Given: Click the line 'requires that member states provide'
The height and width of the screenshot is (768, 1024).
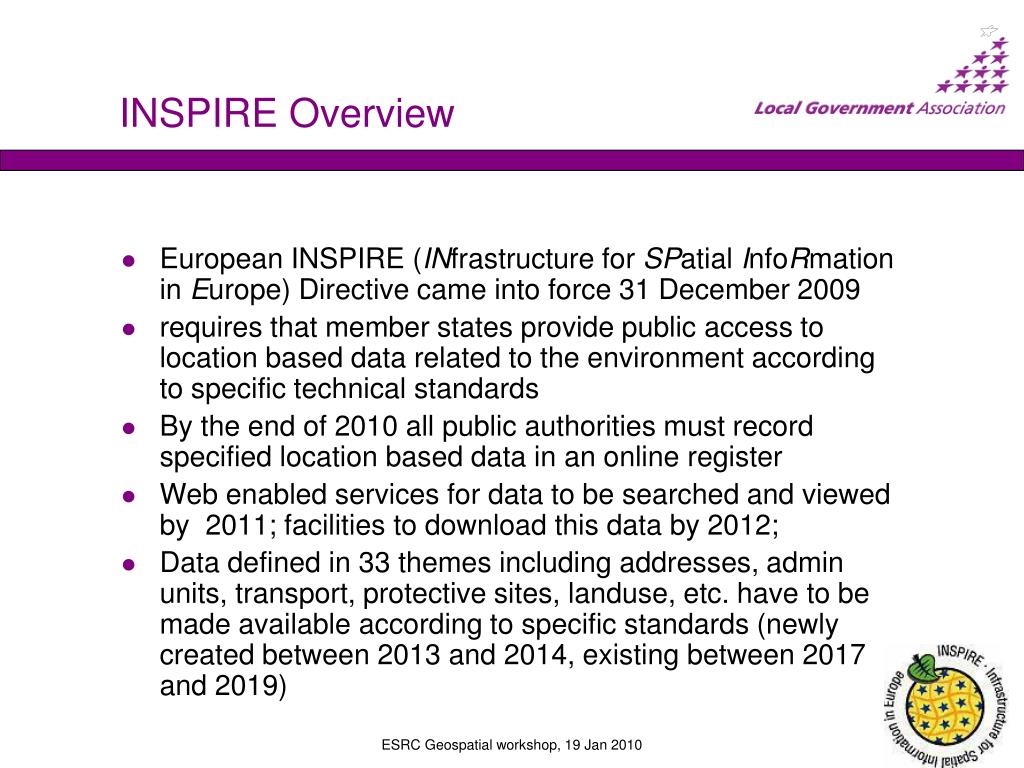Looking at the screenshot, I should point(491,328).
